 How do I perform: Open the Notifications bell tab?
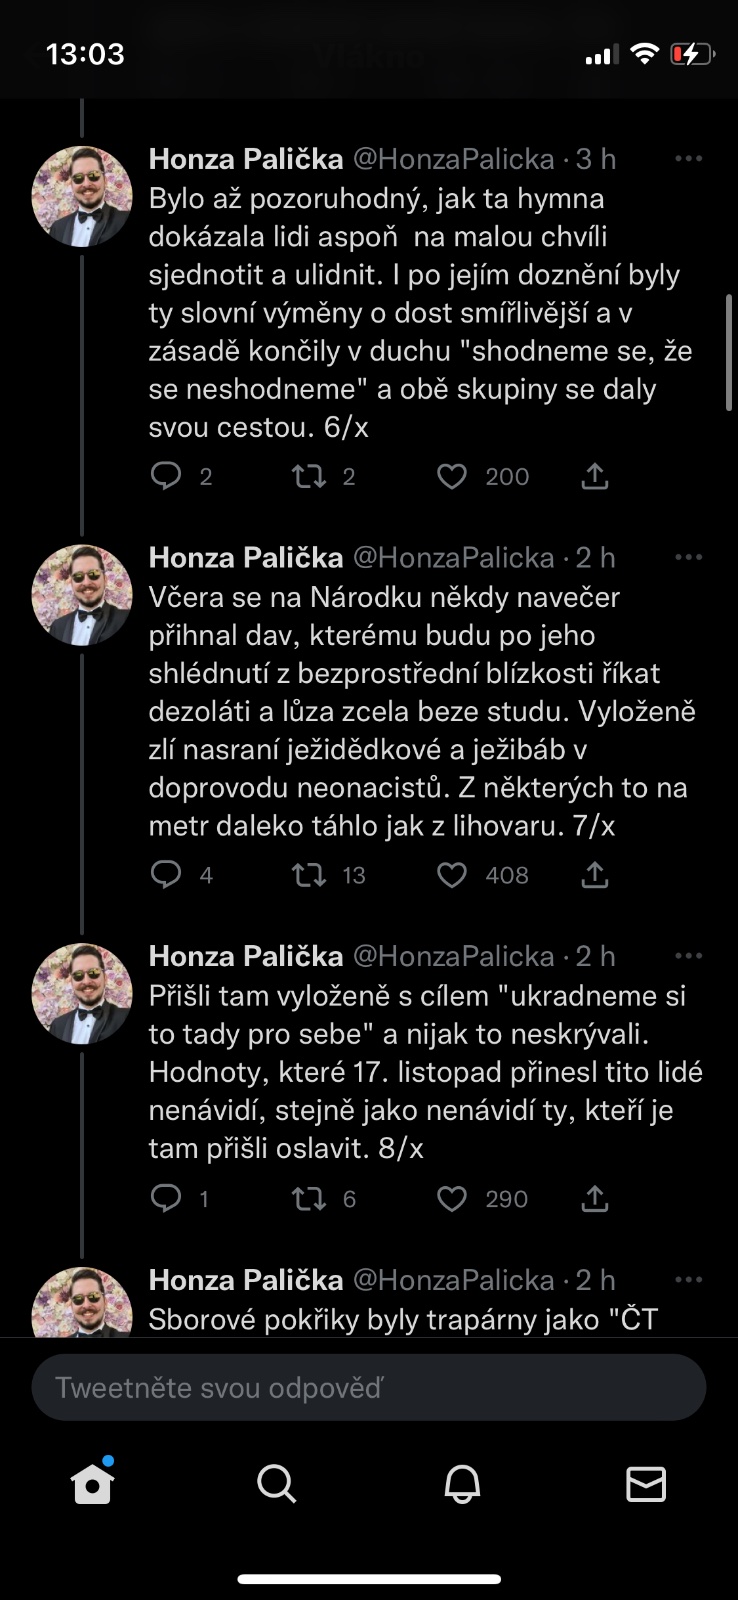pos(462,1484)
